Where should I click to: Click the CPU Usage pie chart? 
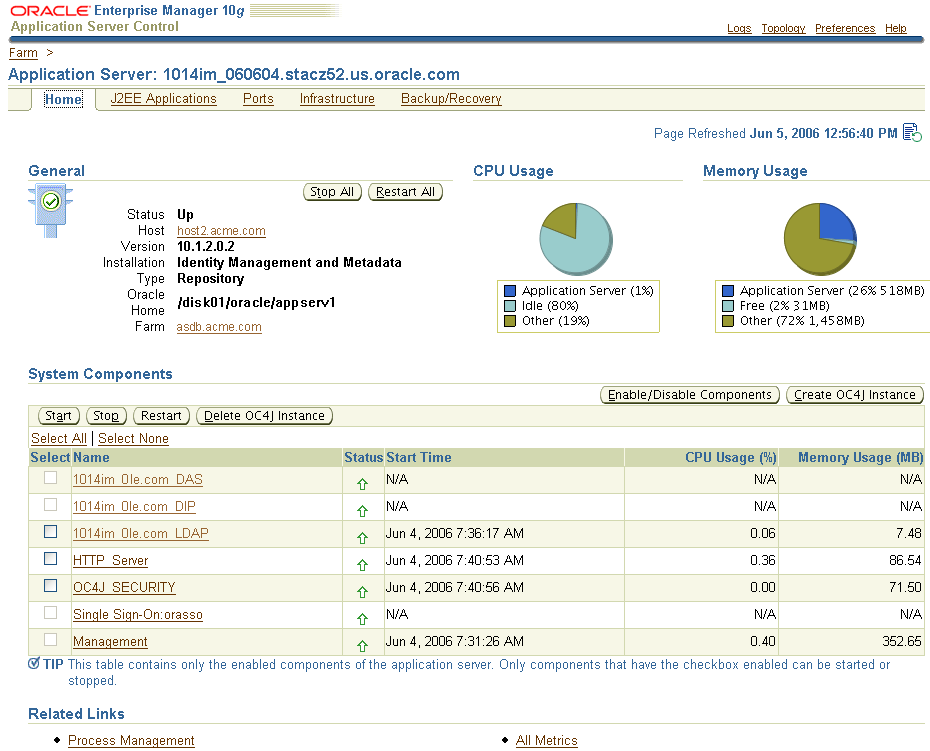coord(576,239)
